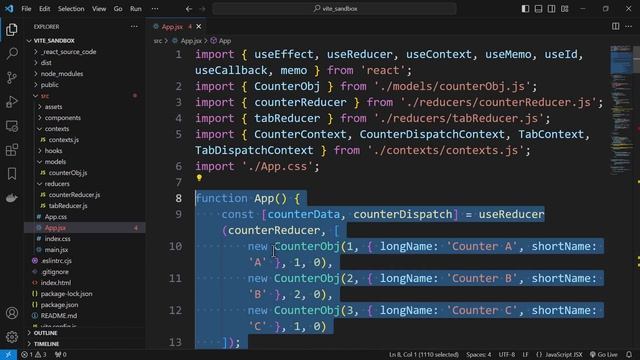Screen dimensions: 640x360
Task: Open package.json file in explorer
Action: tap(85, 305)
